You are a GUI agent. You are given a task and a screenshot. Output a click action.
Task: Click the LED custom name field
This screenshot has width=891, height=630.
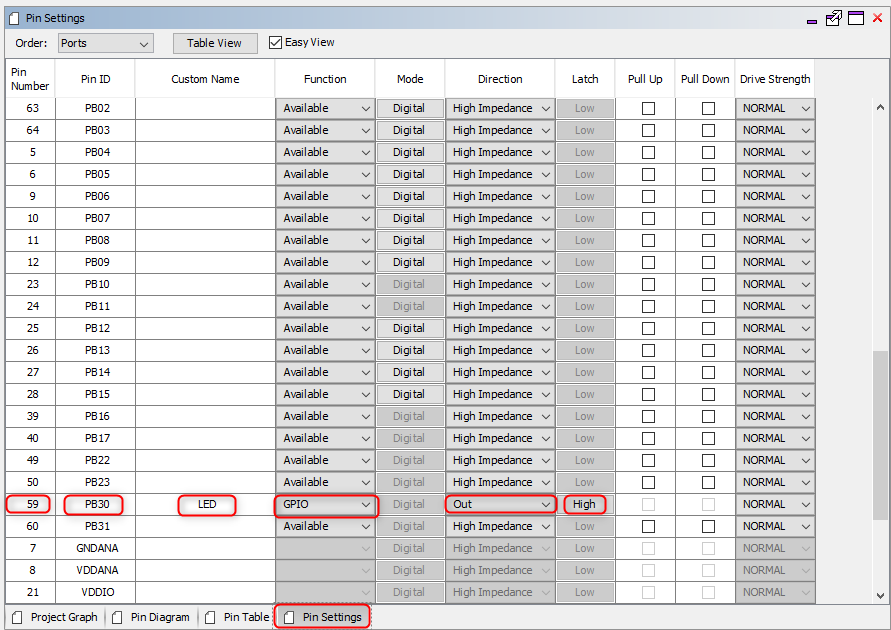tap(207, 504)
